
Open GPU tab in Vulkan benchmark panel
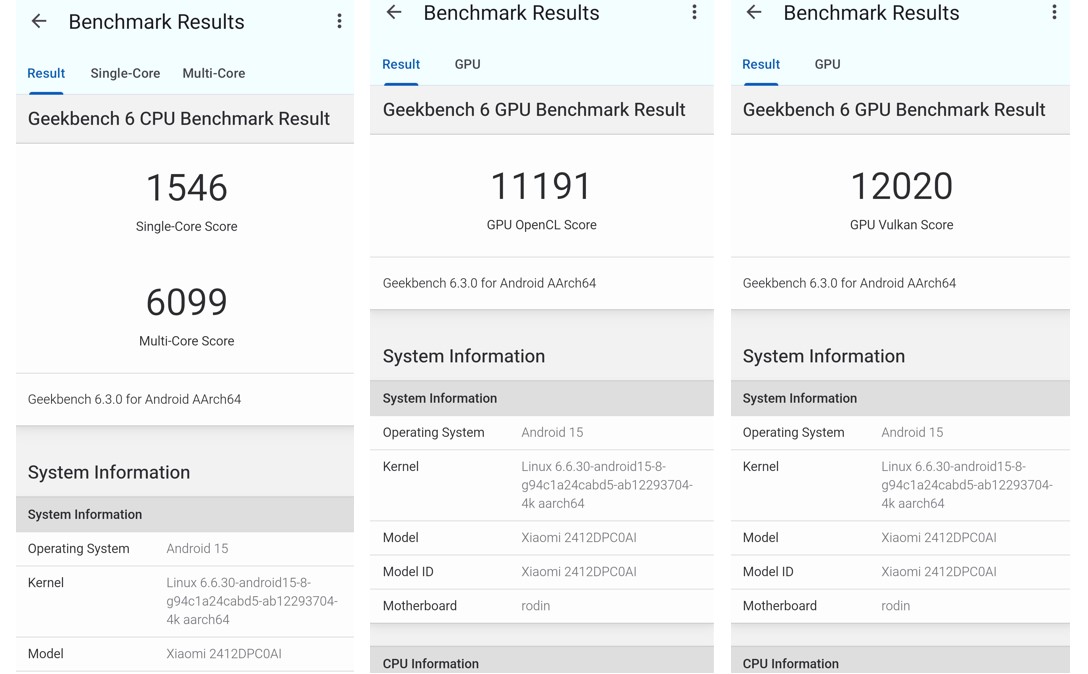(x=827, y=65)
